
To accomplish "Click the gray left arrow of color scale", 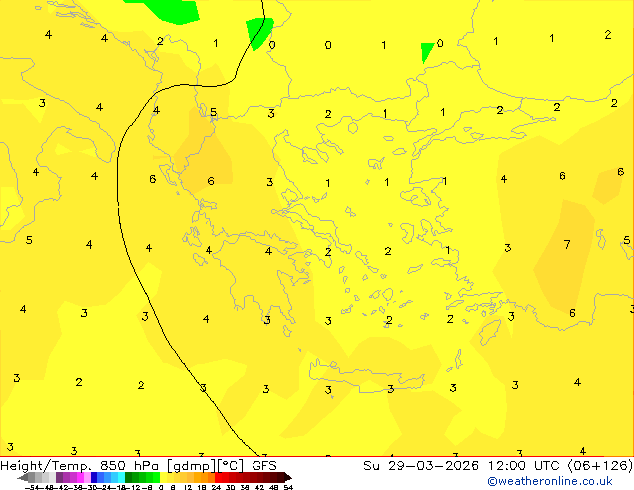I will coord(23,478).
